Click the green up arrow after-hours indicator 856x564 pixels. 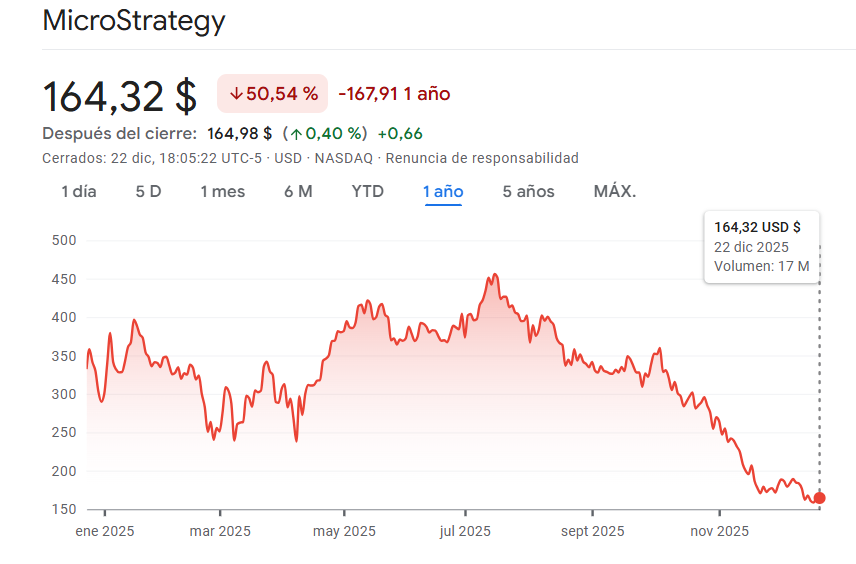pyautogui.click(x=296, y=133)
